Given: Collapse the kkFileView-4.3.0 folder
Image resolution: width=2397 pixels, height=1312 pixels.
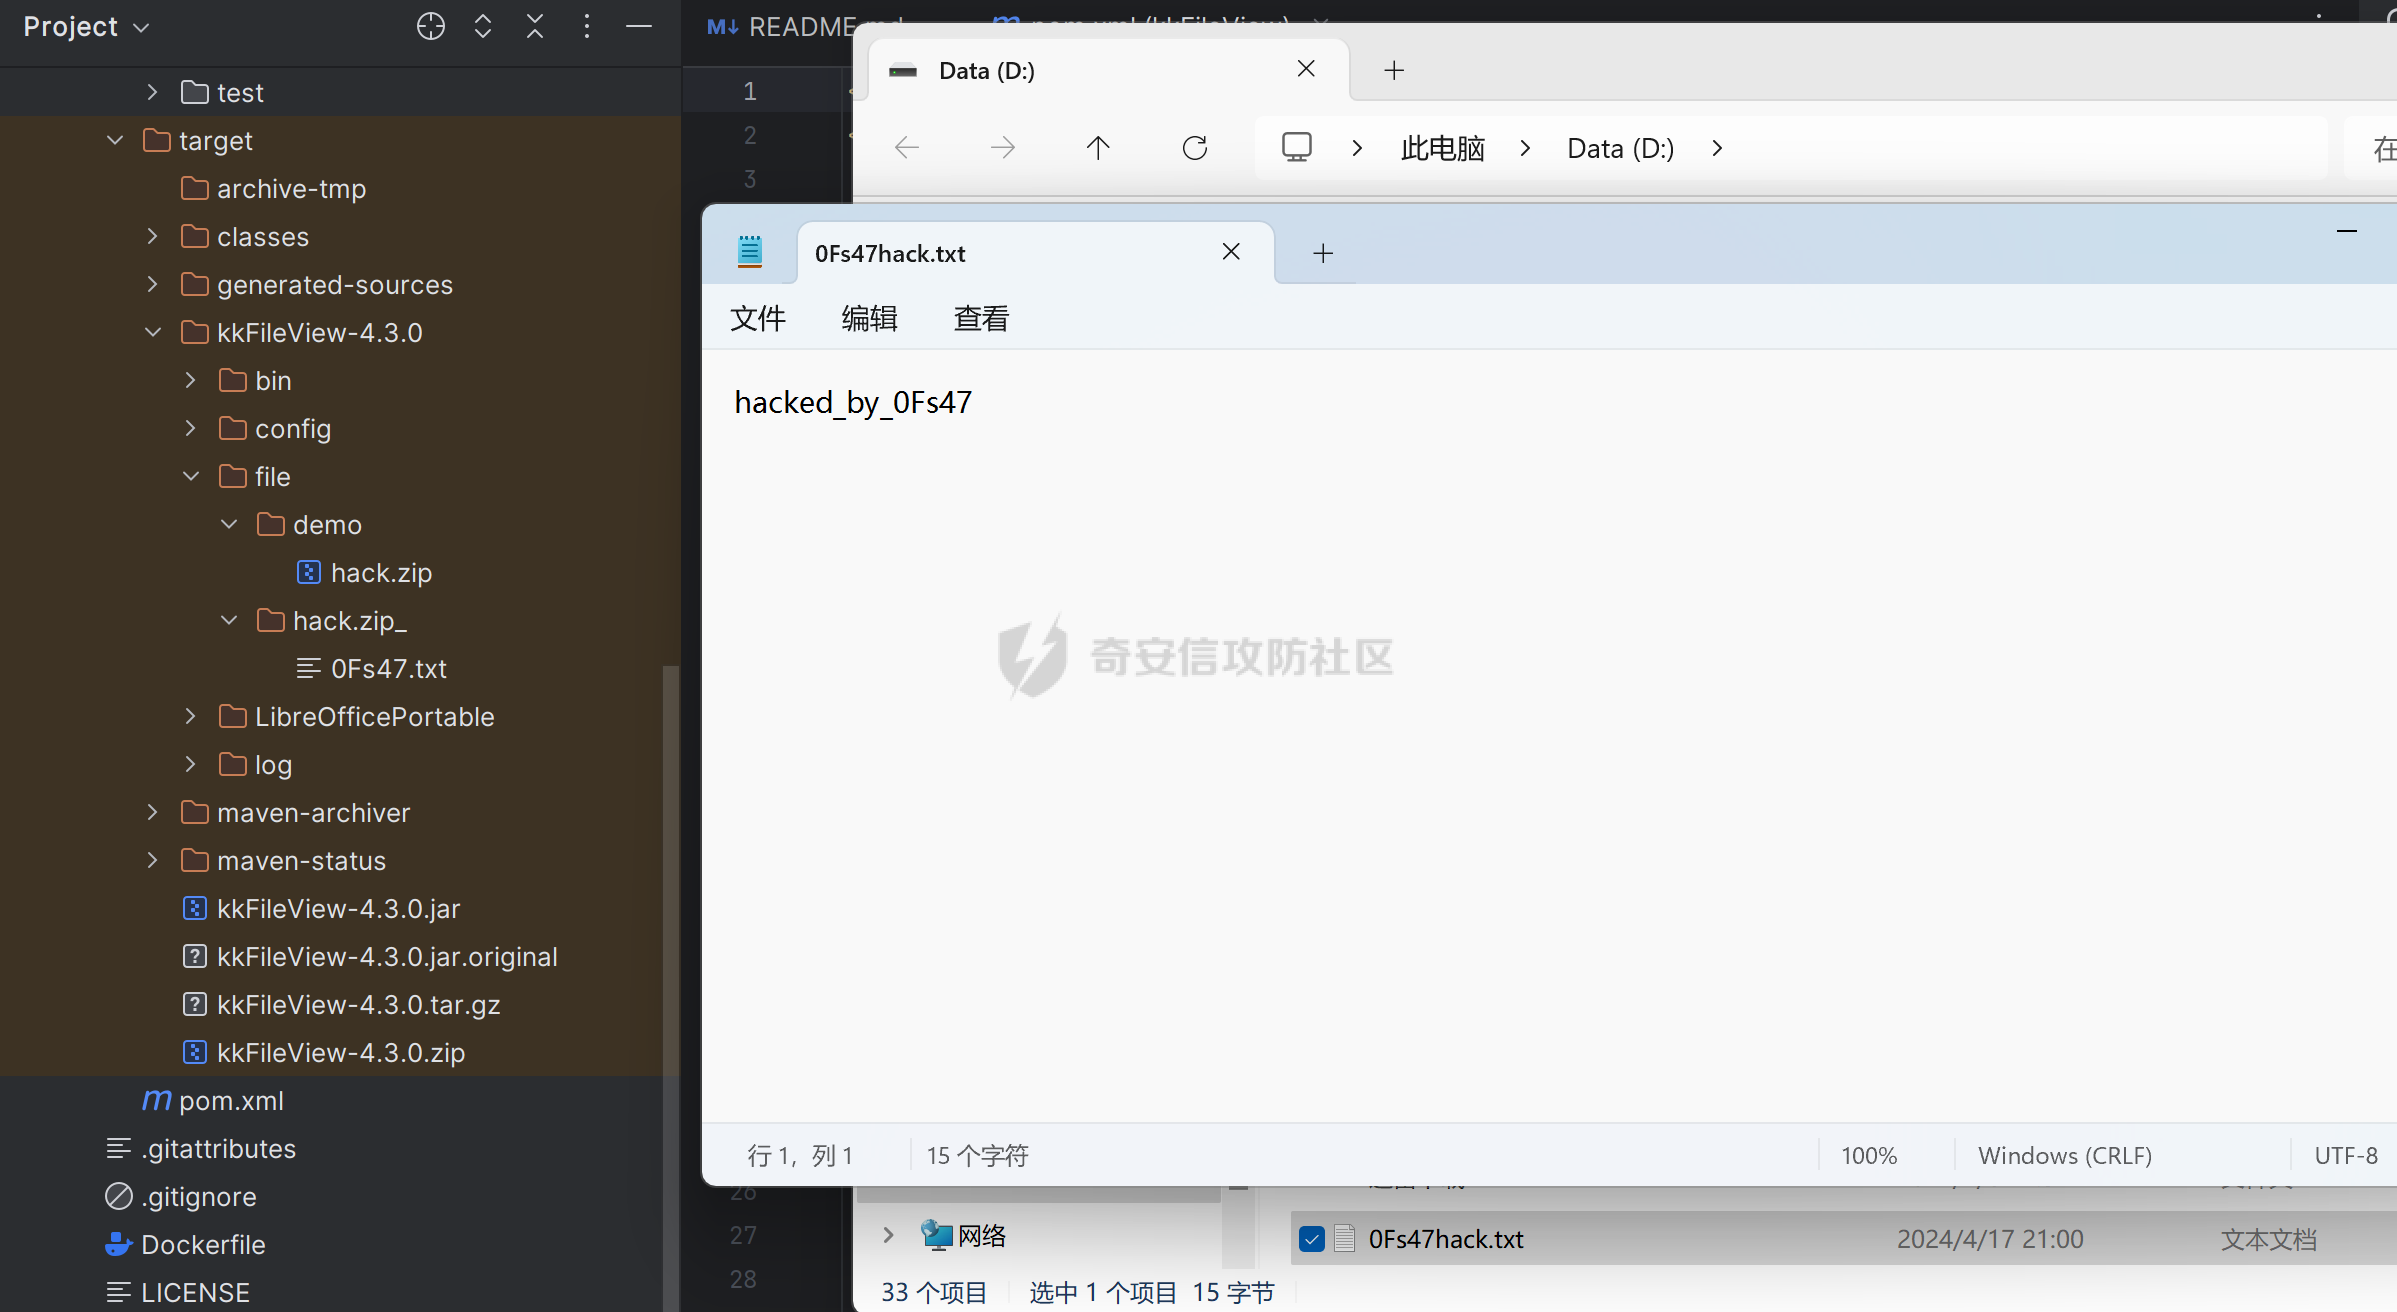Looking at the screenshot, I should pyautogui.click(x=152, y=332).
